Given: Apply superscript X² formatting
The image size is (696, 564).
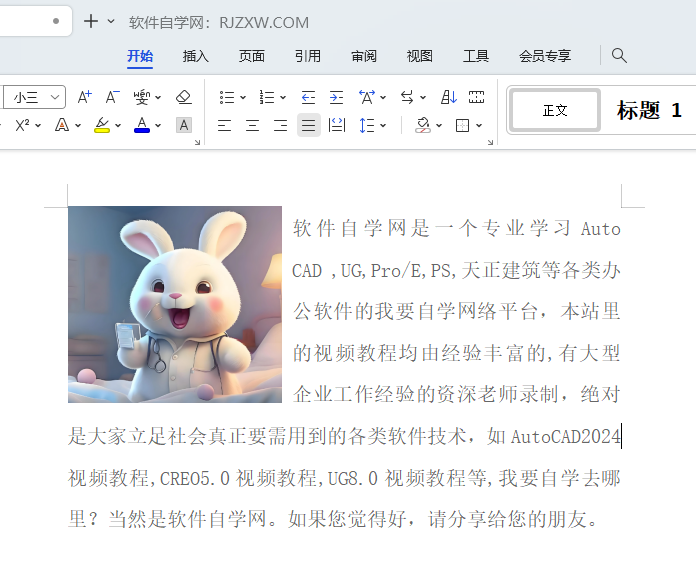Looking at the screenshot, I should tap(22, 125).
